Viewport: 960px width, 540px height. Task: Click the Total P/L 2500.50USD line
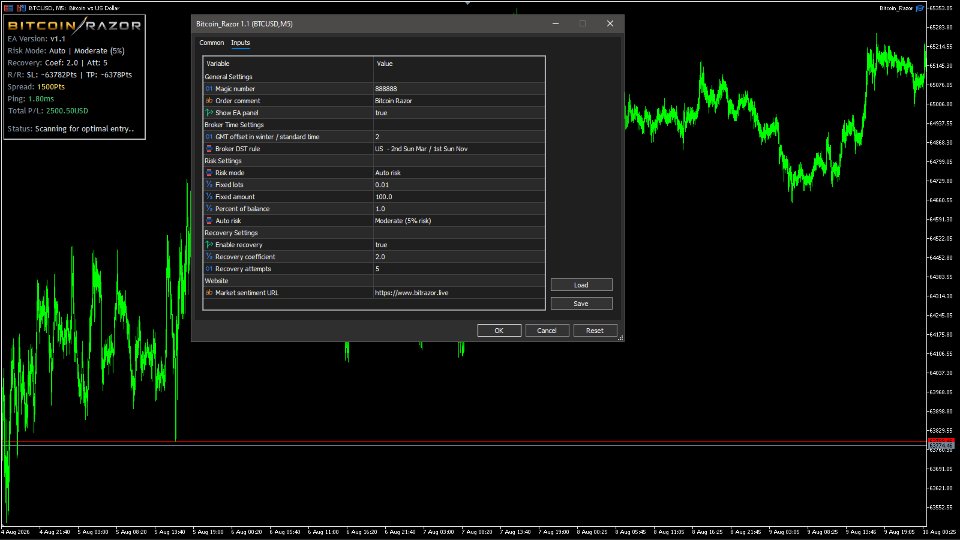click(48, 111)
